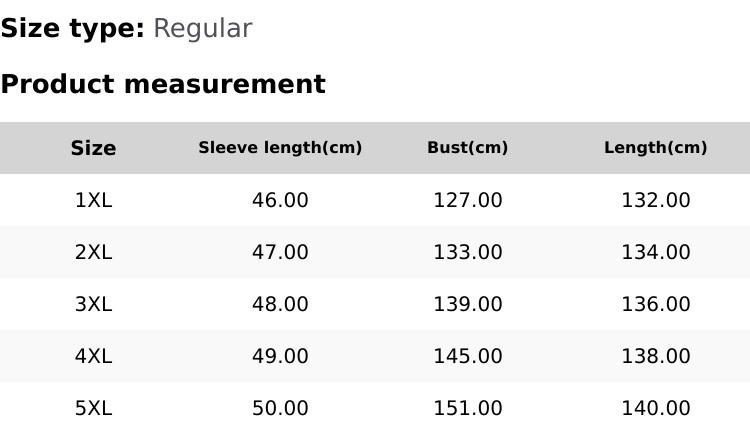Click the Size column header

click(x=93, y=148)
